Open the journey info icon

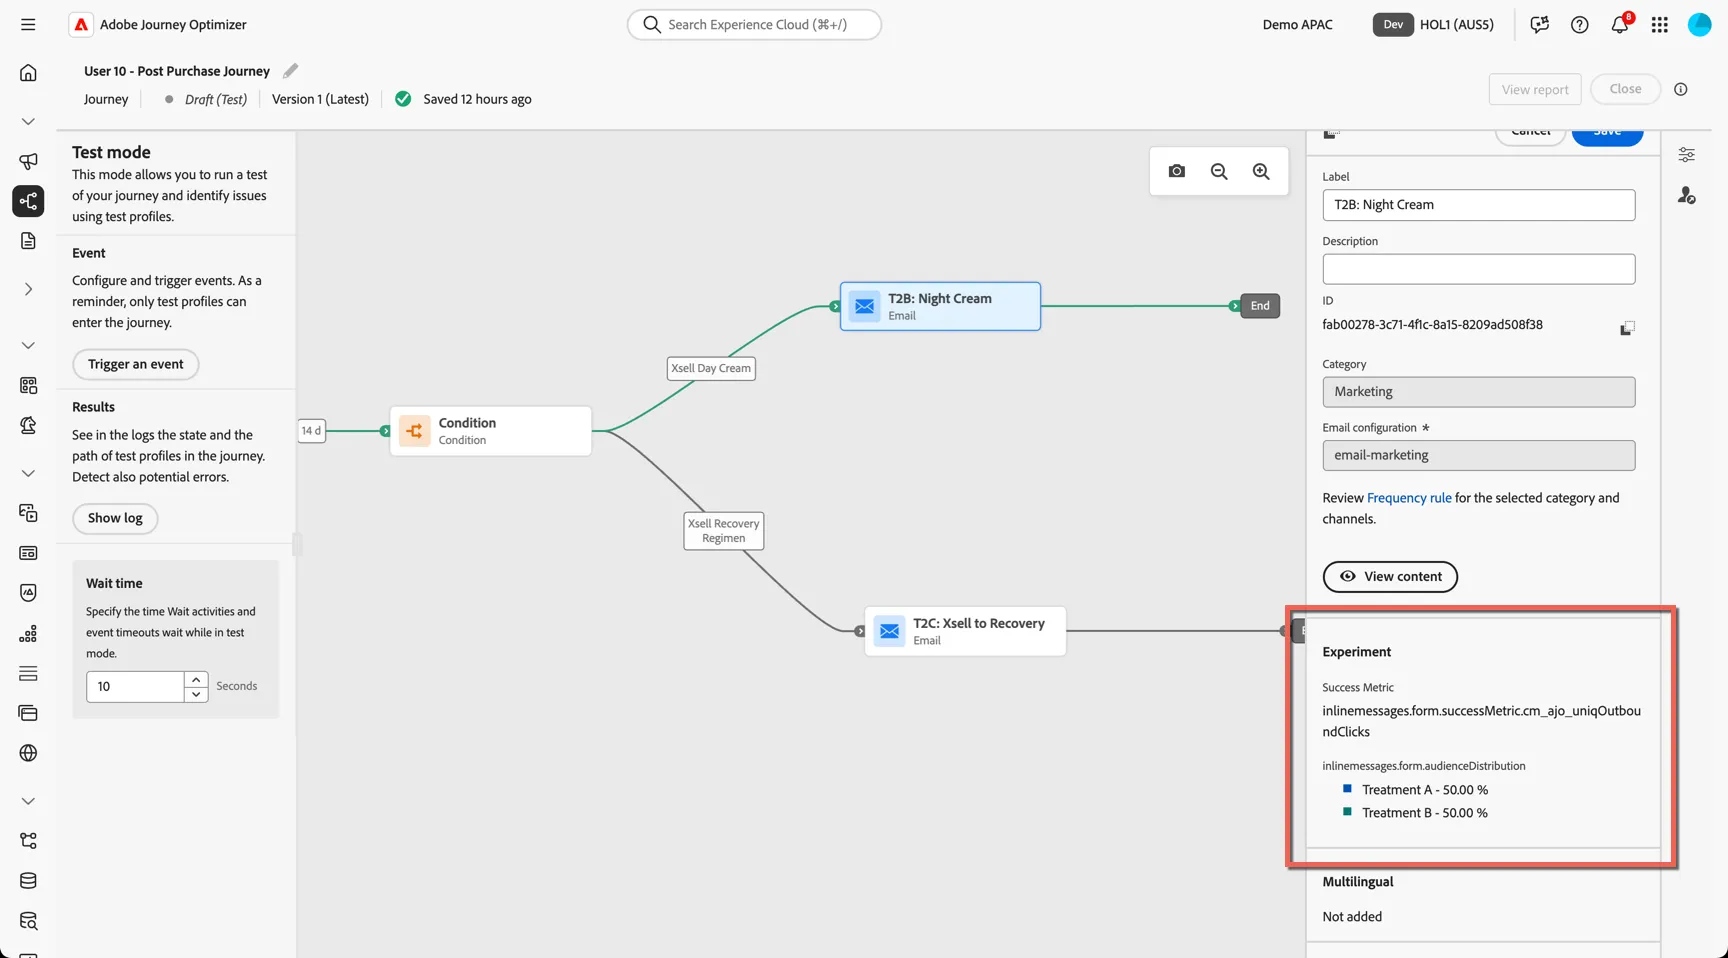[1681, 89]
